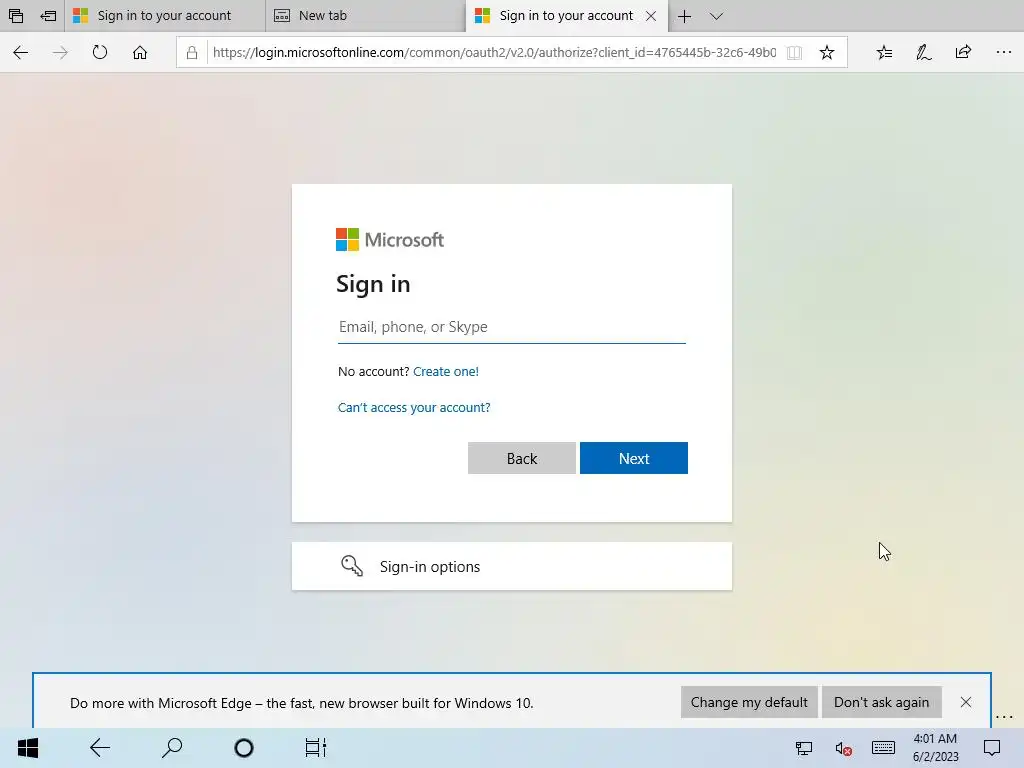The width and height of the screenshot is (1024, 768).
Task: Click the Next button
Action: tap(633, 458)
